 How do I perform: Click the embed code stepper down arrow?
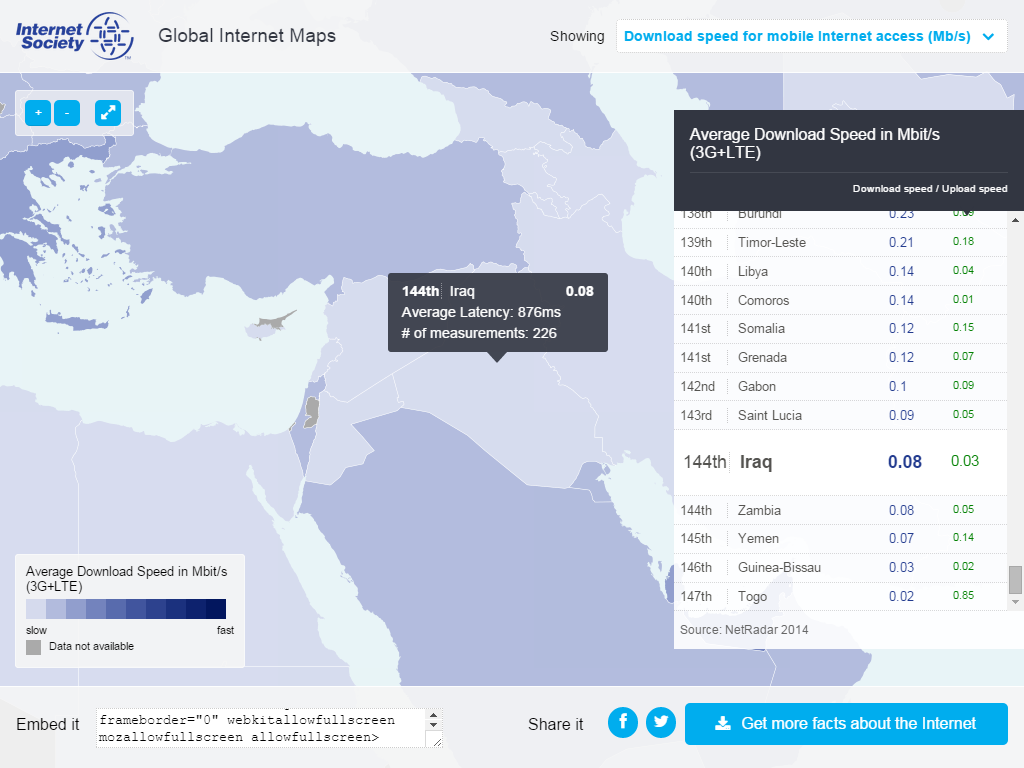(433, 725)
